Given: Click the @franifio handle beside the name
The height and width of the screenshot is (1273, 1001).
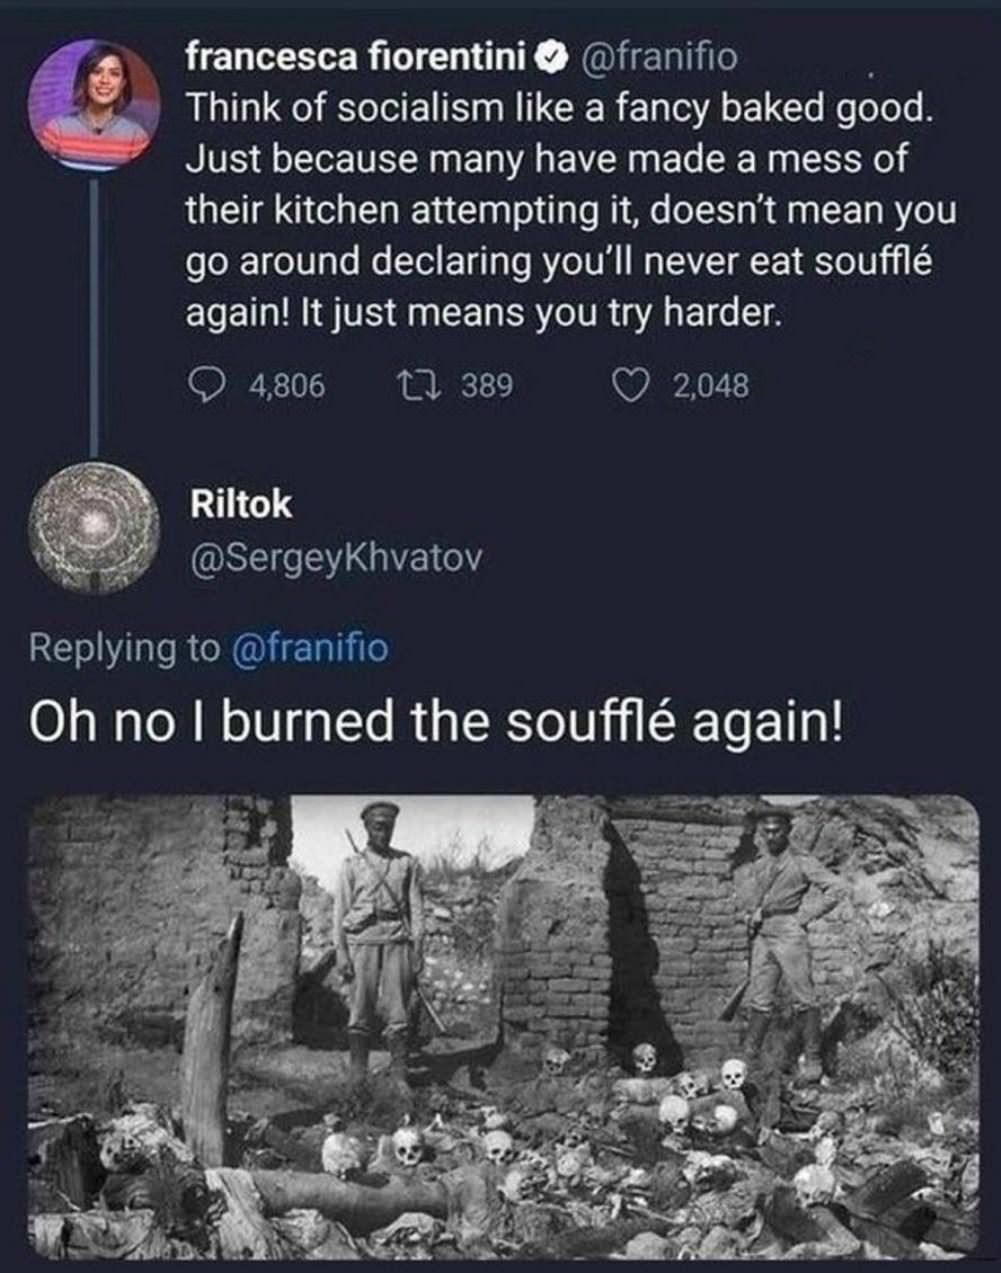Looking at the screenshot, I should point(658,58).
